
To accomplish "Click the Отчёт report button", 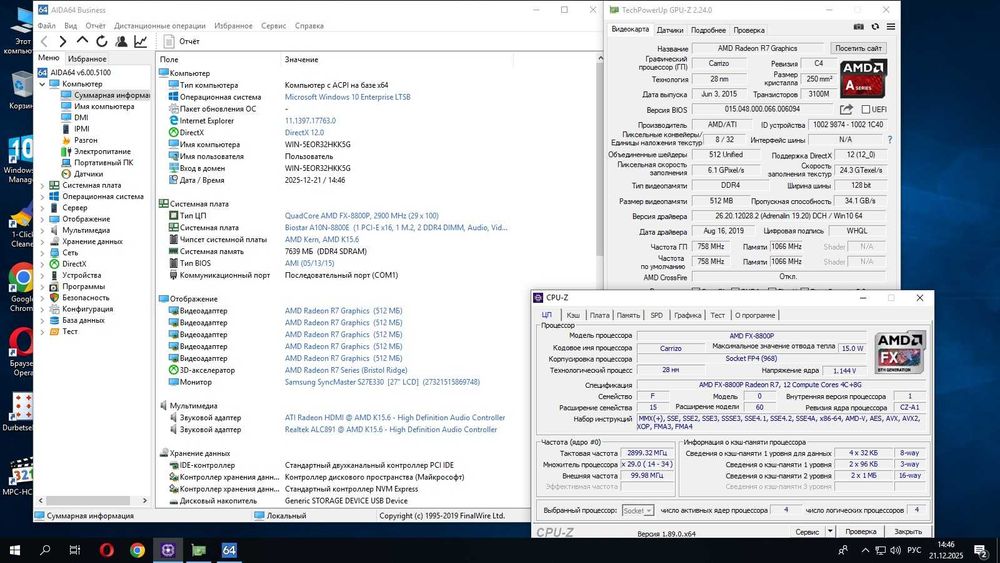I will click(182, 41).
